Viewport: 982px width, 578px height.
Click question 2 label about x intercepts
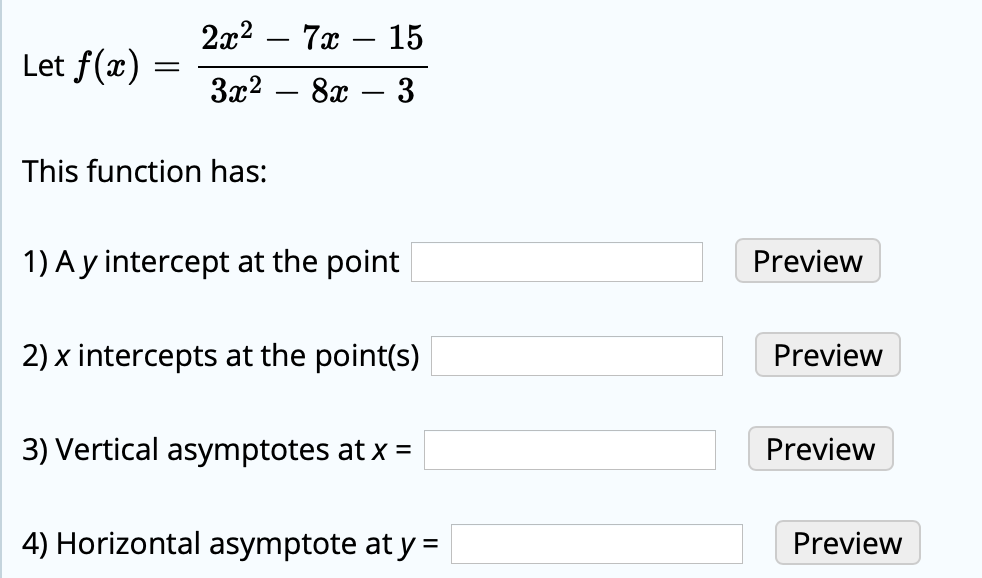(222, 355)
